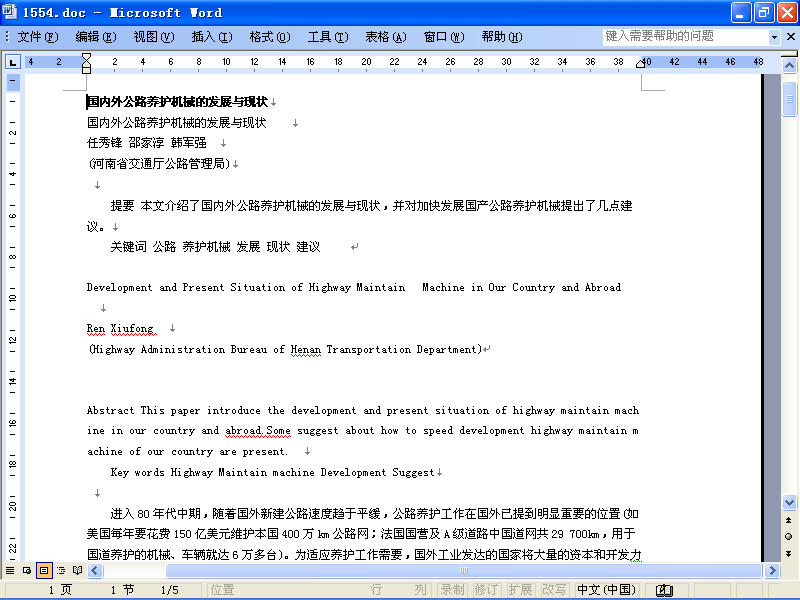Viewport: 800px width, 600px height.
Task: Toggle 改写 overtype mode in status bar
Action: [x=554, y=590]
